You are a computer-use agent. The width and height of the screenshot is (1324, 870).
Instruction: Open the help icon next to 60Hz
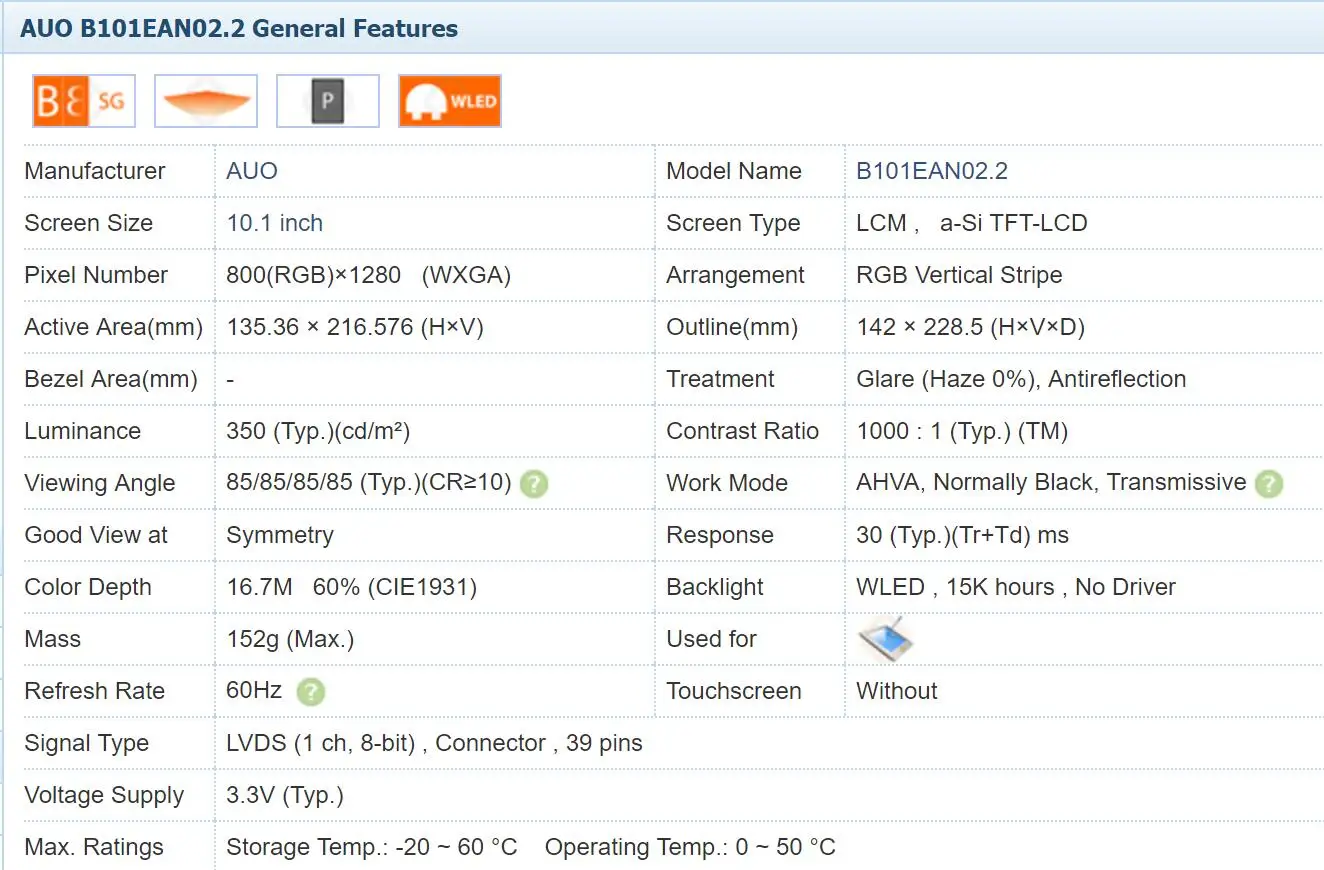click(311, 692)
